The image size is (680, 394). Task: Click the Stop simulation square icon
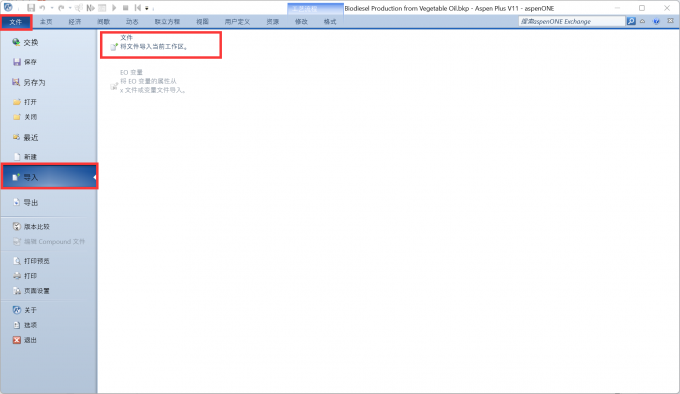(x=125, y=8)
